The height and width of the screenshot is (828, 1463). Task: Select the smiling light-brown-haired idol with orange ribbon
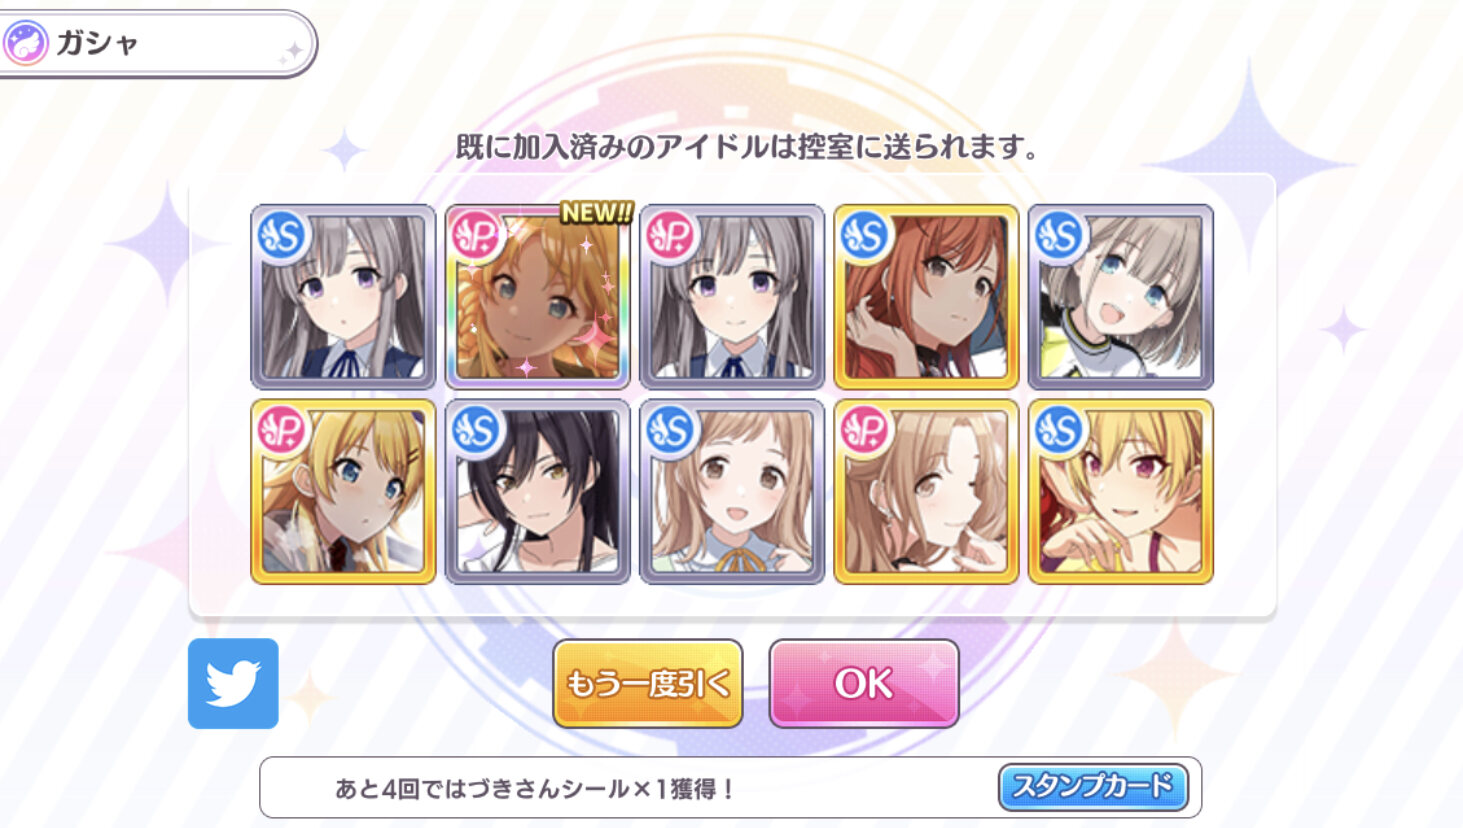click(x=732, y=492)
